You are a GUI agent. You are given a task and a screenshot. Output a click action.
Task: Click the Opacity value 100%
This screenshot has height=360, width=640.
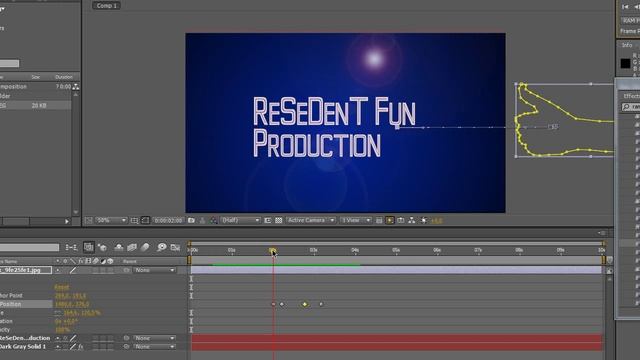62,330
